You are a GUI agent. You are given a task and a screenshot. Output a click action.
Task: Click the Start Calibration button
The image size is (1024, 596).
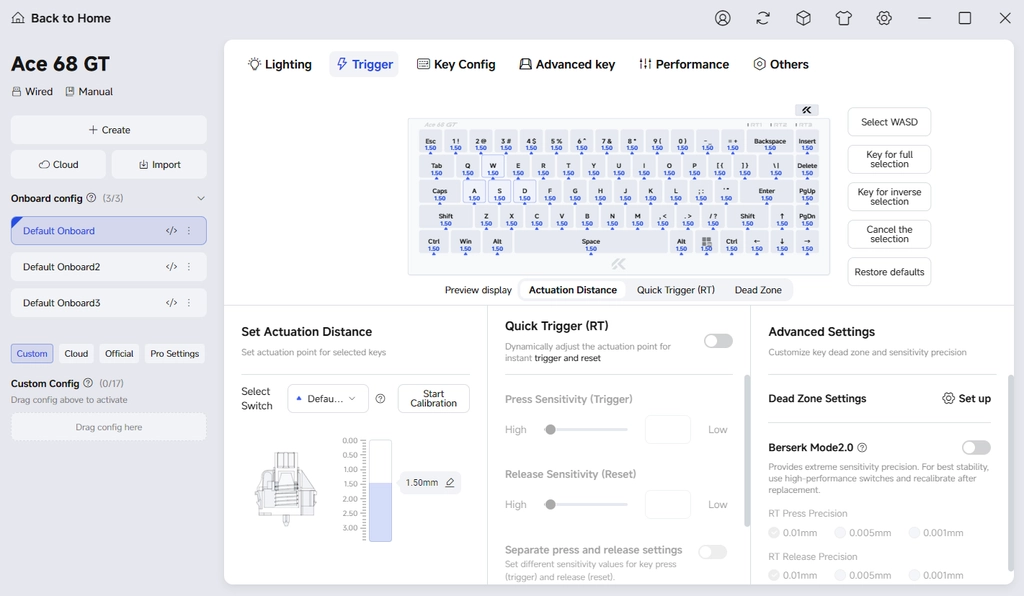pyautogui.click(x=434, y=398)
